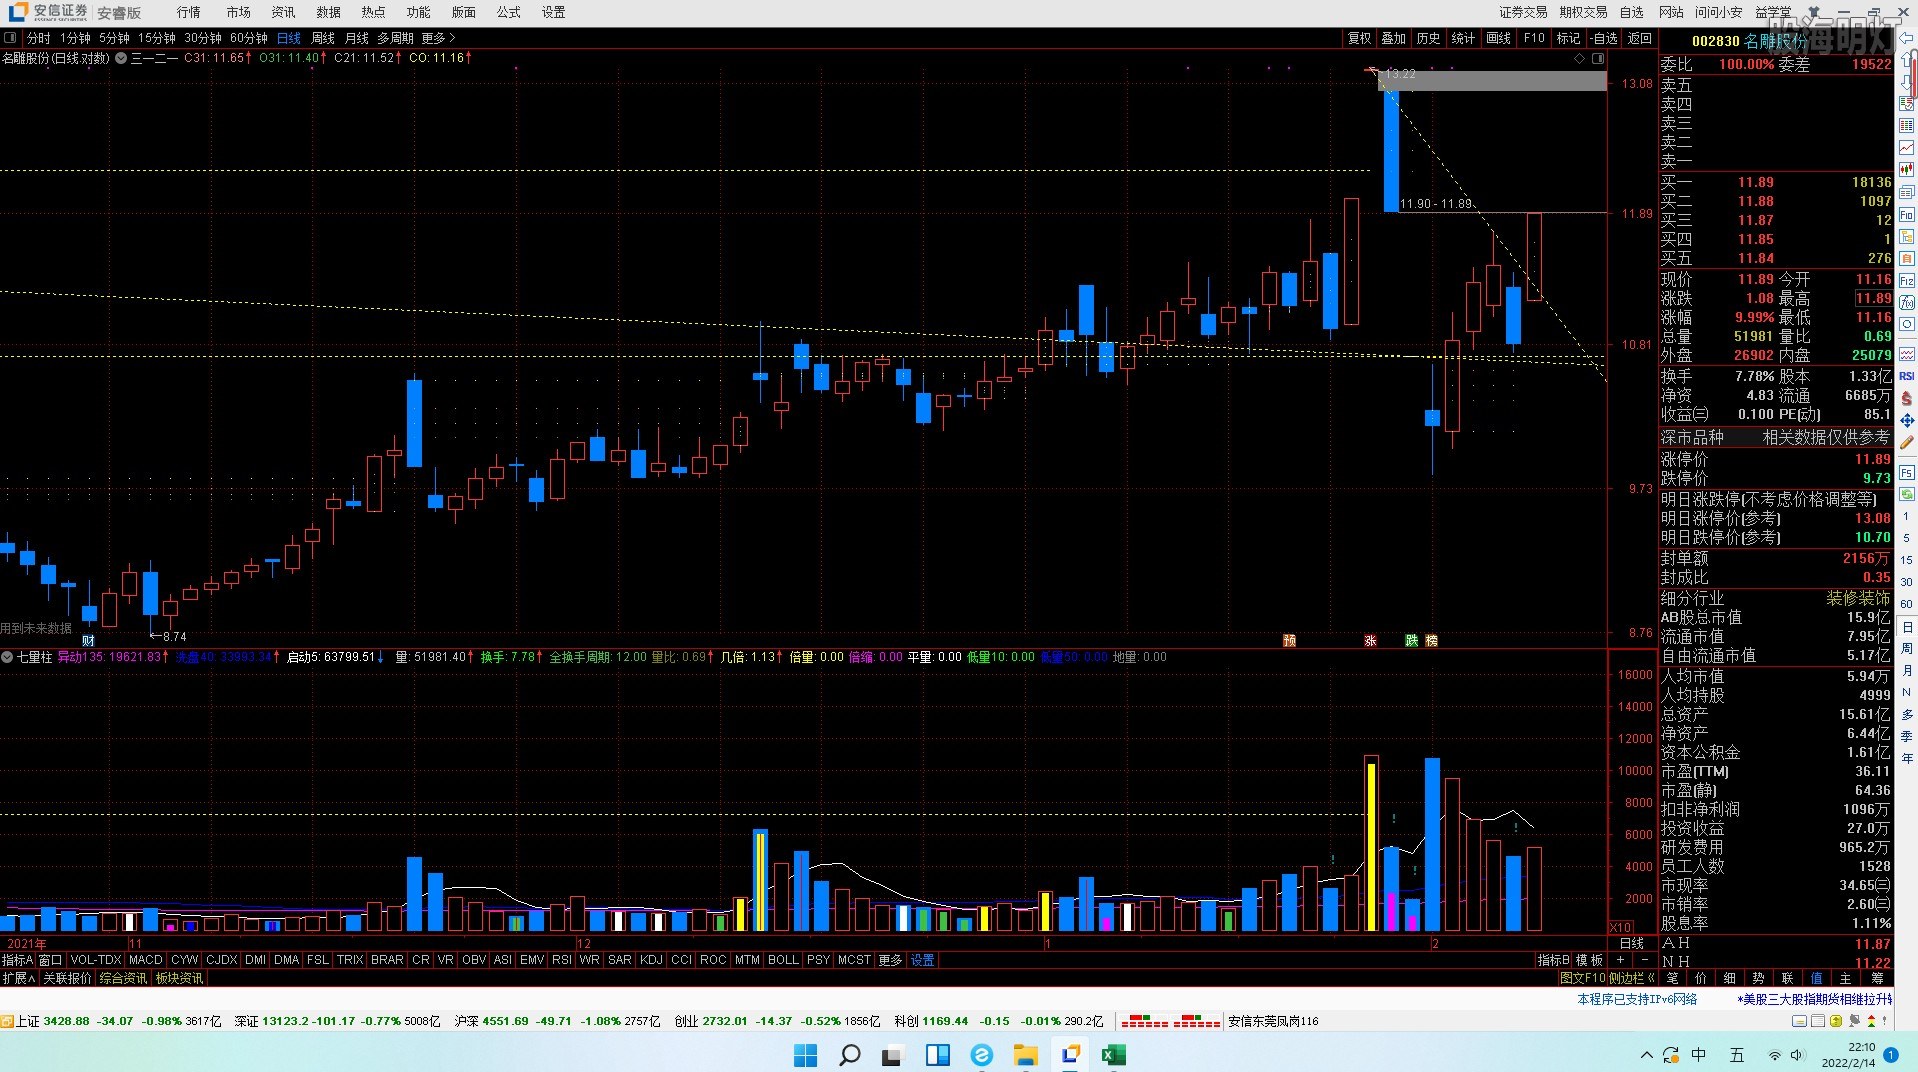Click the F10 icon in right sidebar

pos(1907,215)
